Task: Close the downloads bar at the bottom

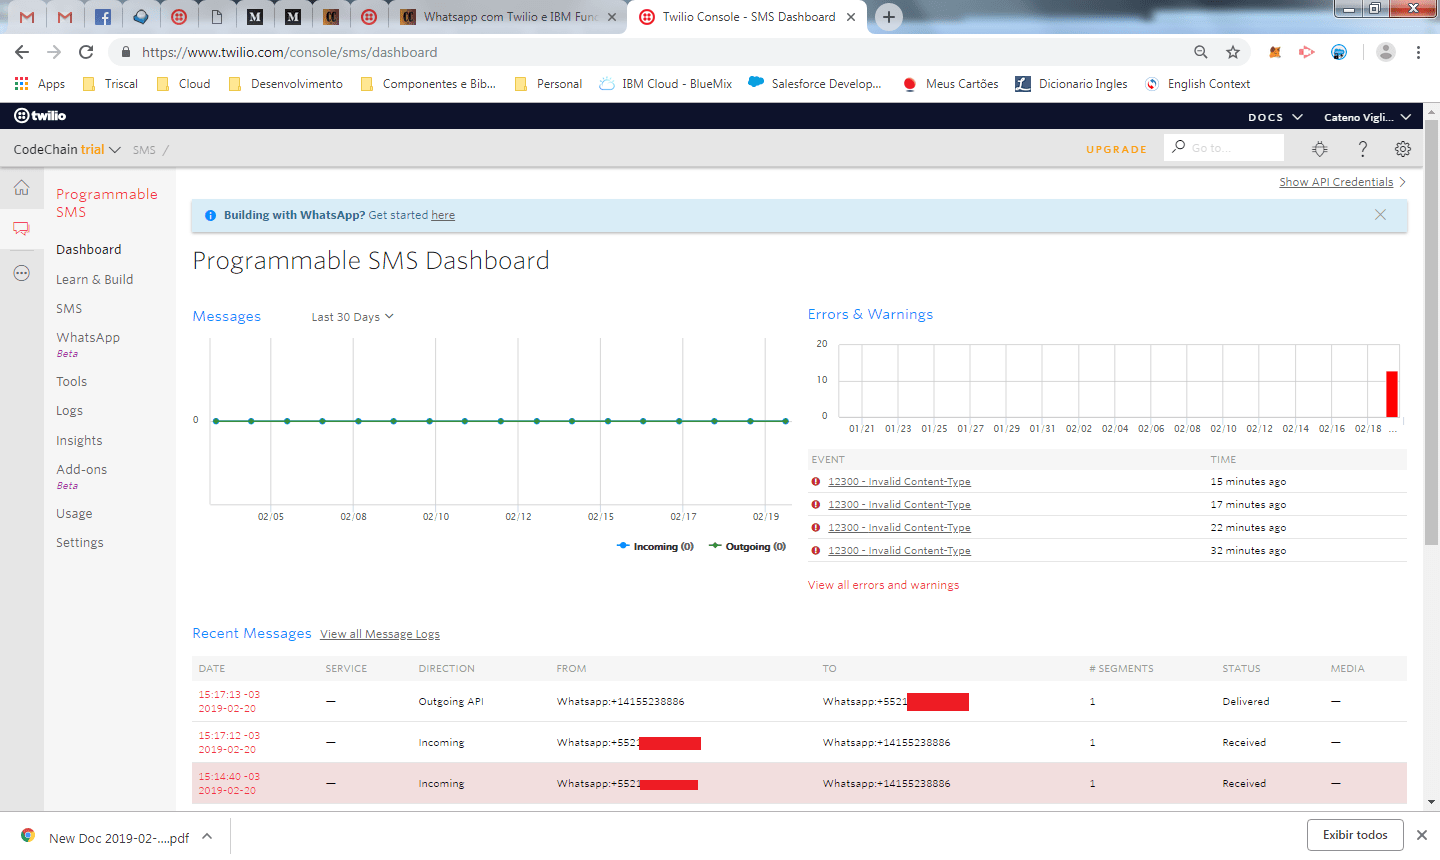Action: pos(1421,835)
